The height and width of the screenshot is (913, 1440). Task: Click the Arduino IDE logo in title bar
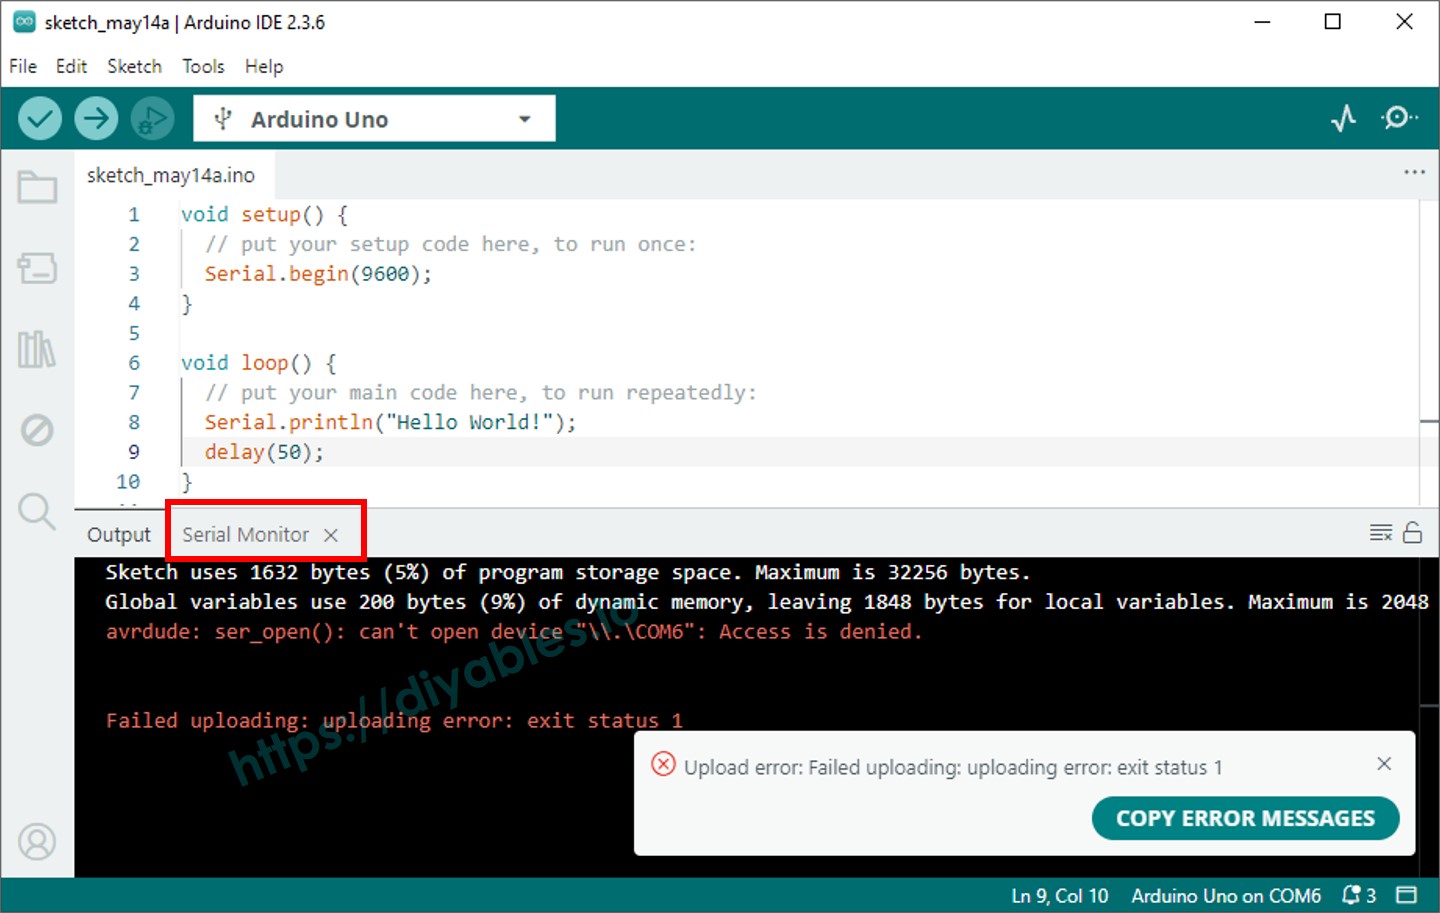[24, 22]
